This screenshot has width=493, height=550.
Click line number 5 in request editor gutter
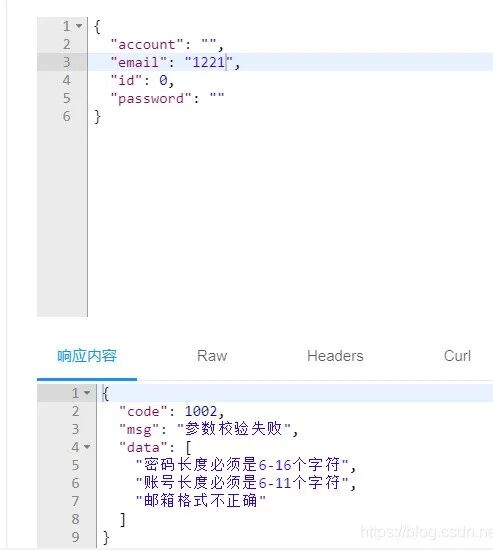coord(67,98)
